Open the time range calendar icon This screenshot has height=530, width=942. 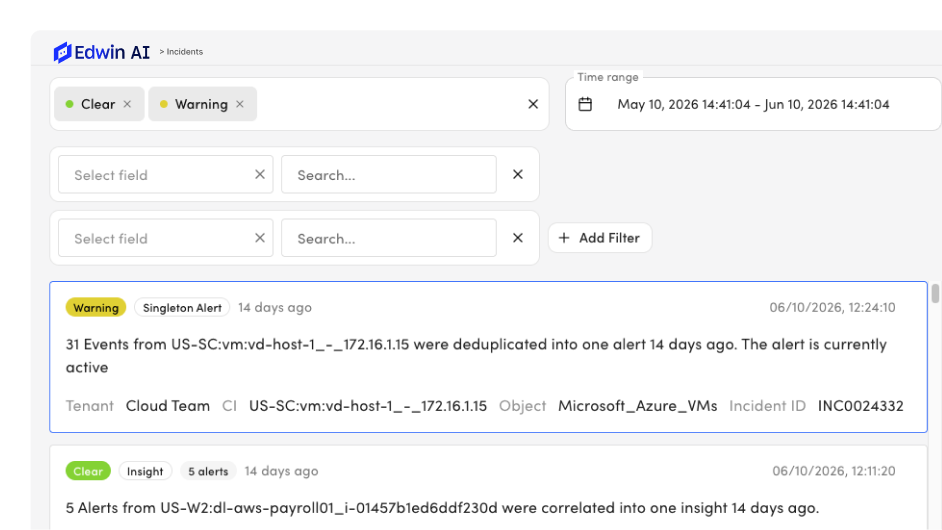click(x=585, y=104)
